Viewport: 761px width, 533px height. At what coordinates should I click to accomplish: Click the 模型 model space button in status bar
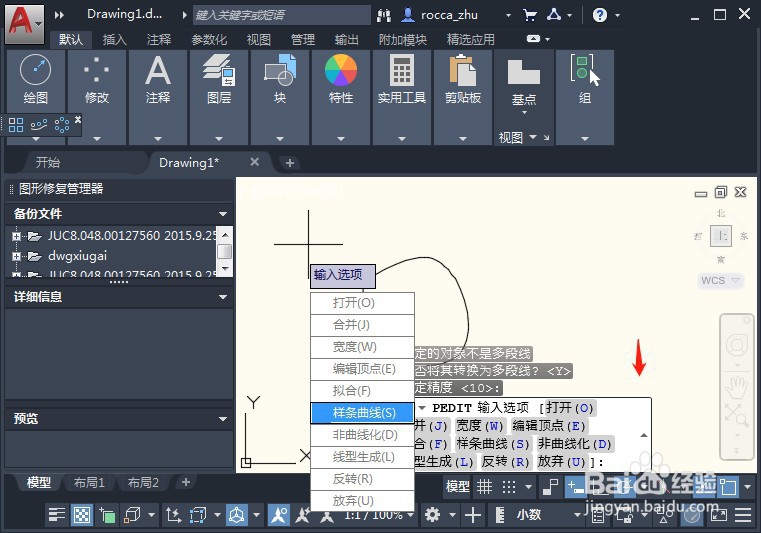457,486
